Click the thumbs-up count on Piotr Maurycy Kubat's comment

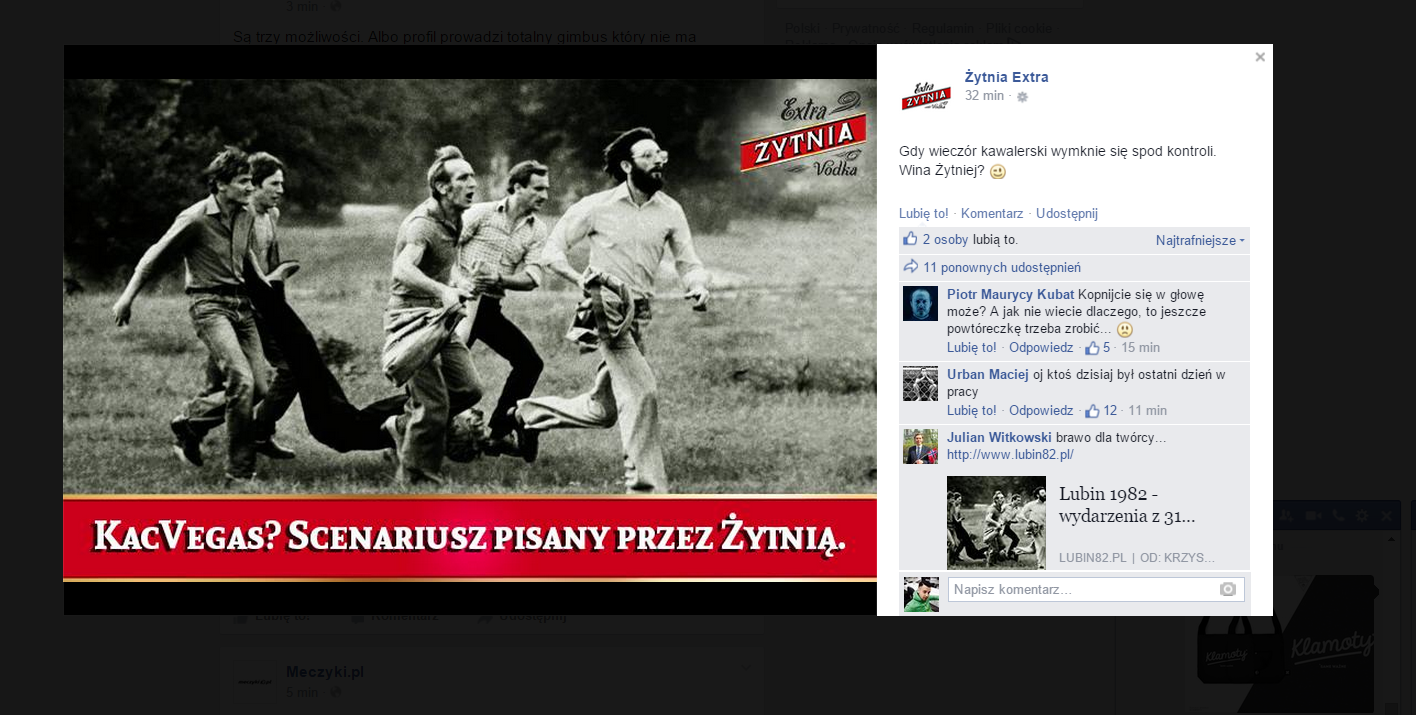(x=1098, y=348)
